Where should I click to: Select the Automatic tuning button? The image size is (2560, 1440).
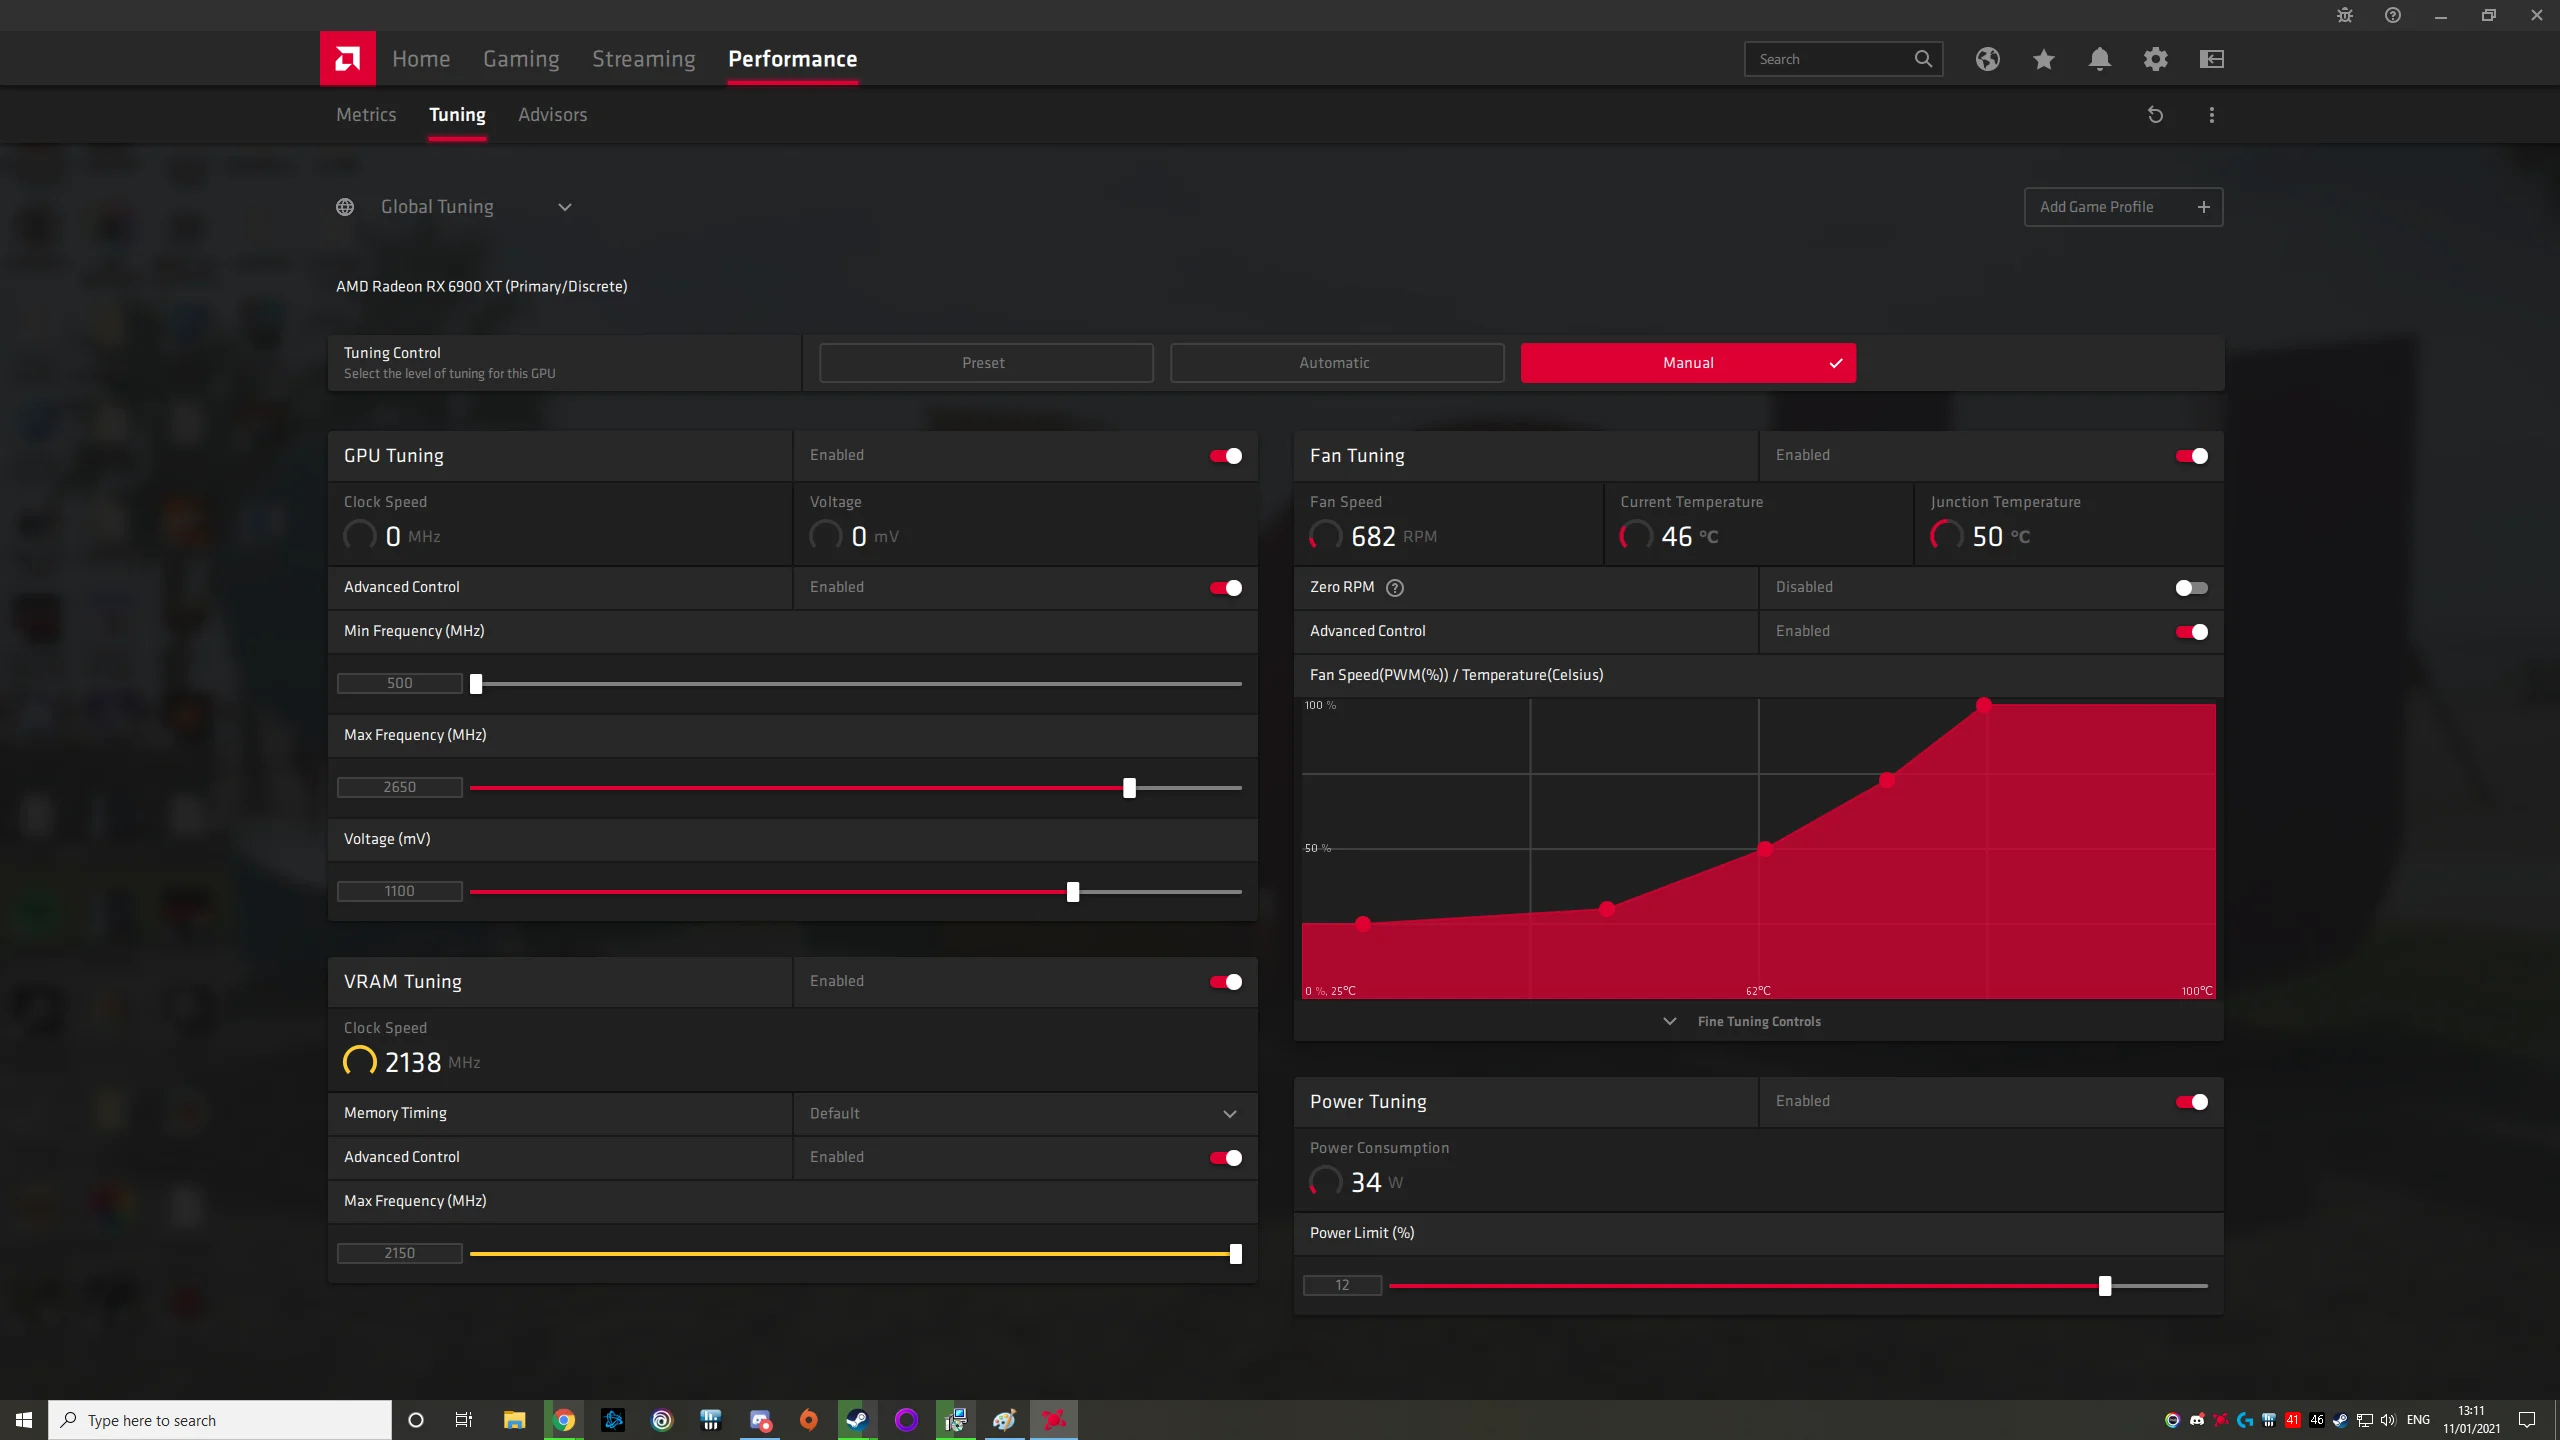click(1337, 363)
